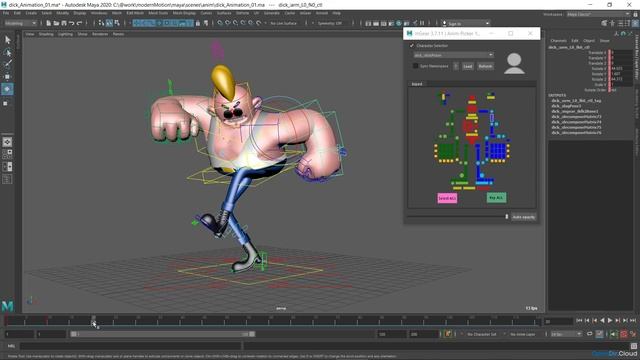Click the range slider end handle

tap(252, 334)
